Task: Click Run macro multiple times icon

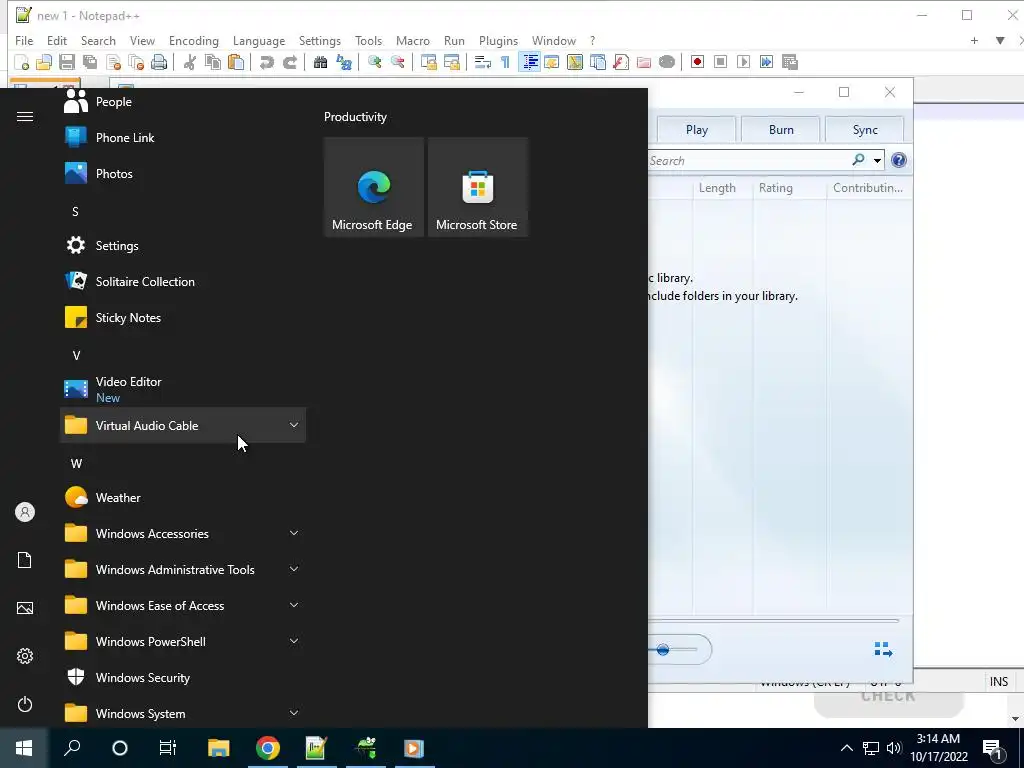Action: 767,62
